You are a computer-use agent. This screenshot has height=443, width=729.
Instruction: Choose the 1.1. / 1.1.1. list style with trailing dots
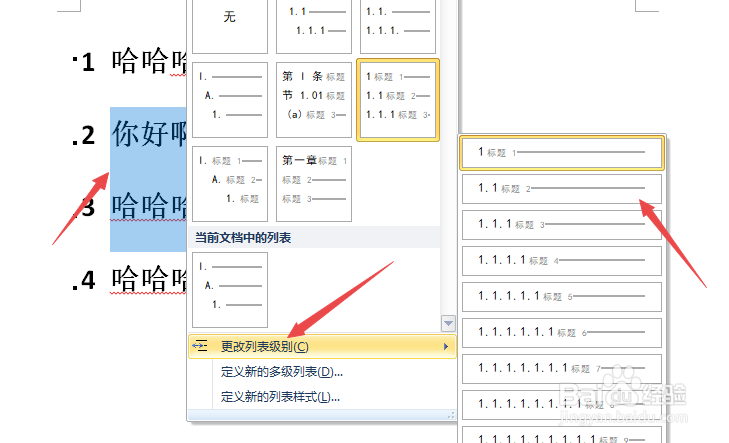pos(398,26)
